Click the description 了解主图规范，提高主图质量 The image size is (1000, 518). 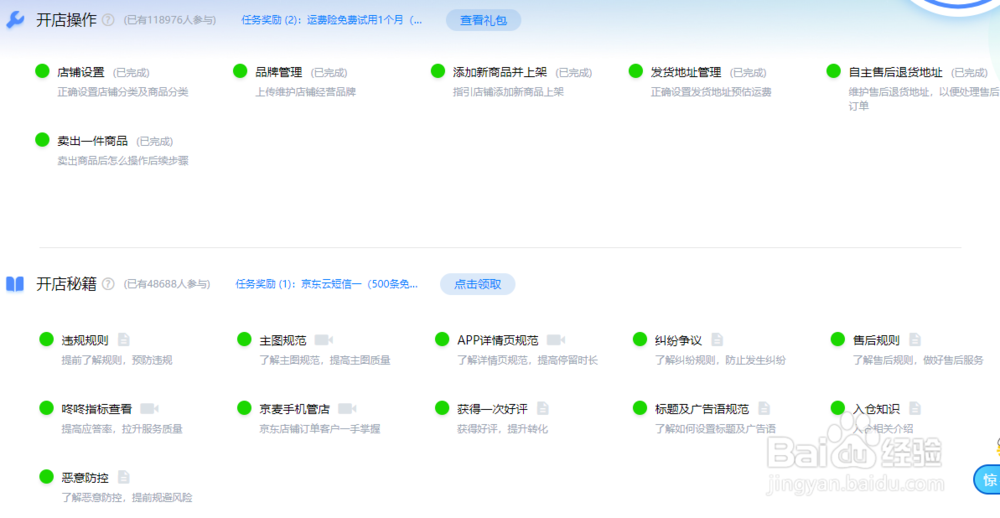click(x=325, y=360)
